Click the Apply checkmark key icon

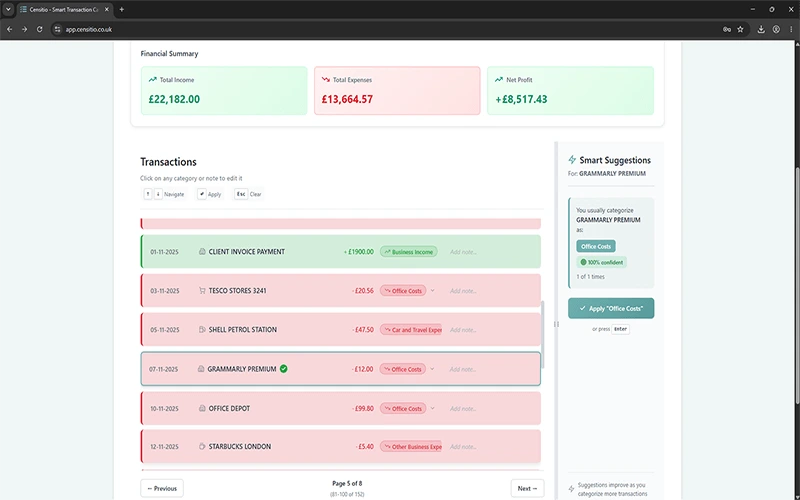tap(202, 194)
